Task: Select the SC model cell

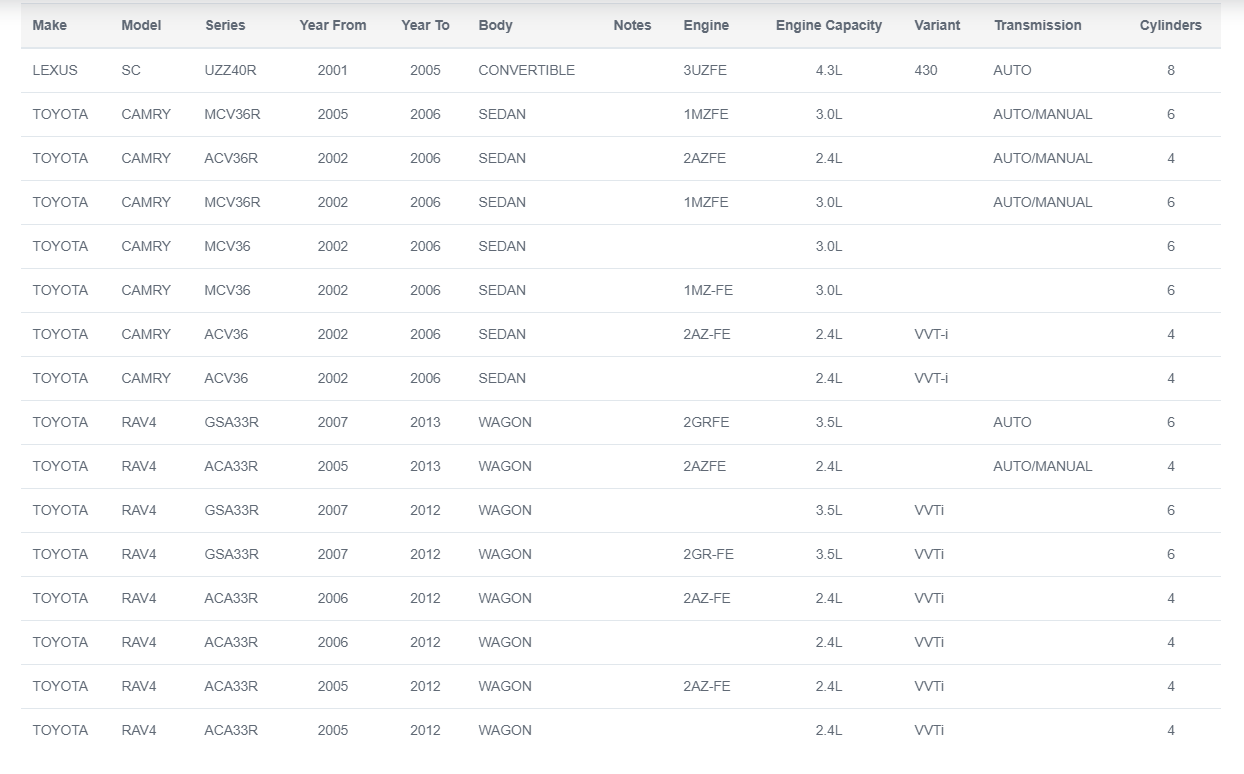Action: point(131,70)
